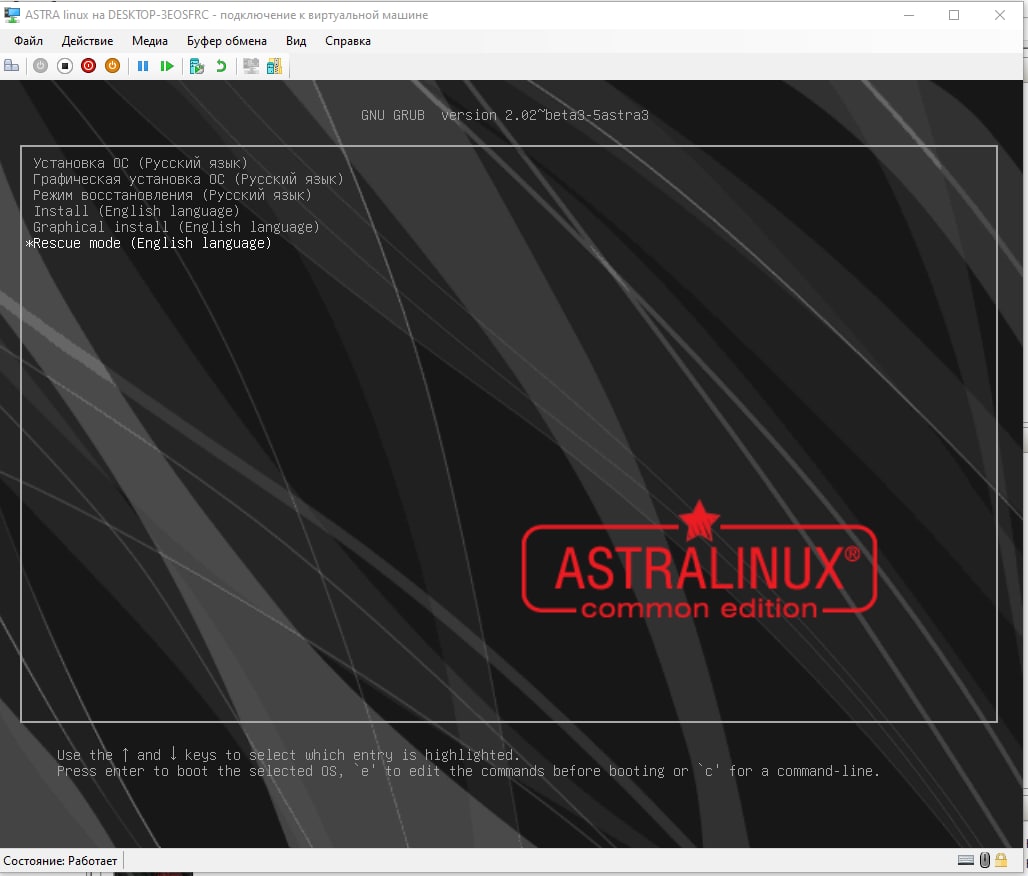The image size is (1028, 876).
Task: Pause the virtual machine with blue bars icon
Action: (143, 66)
